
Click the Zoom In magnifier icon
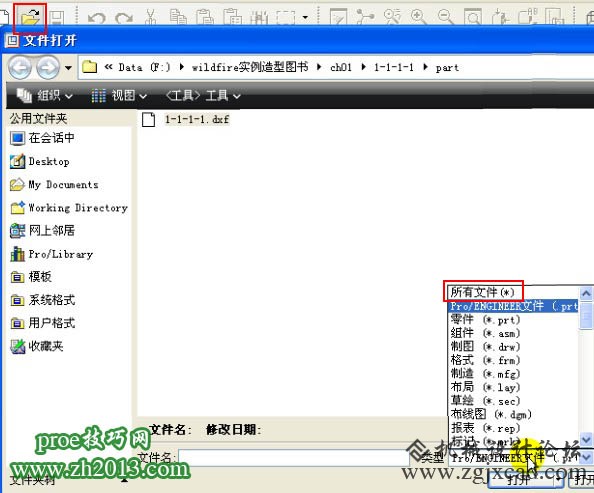(x=419, y=17)
